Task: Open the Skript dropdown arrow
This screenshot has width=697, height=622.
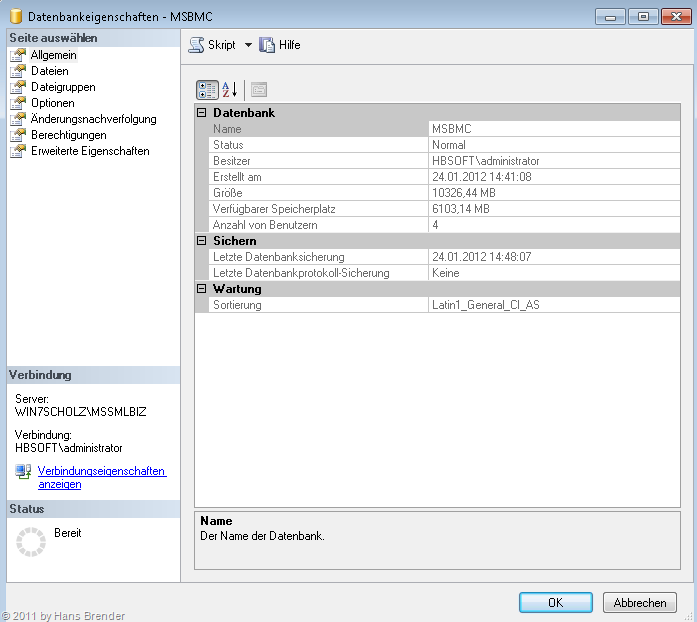Action: [x=248, y=45]
